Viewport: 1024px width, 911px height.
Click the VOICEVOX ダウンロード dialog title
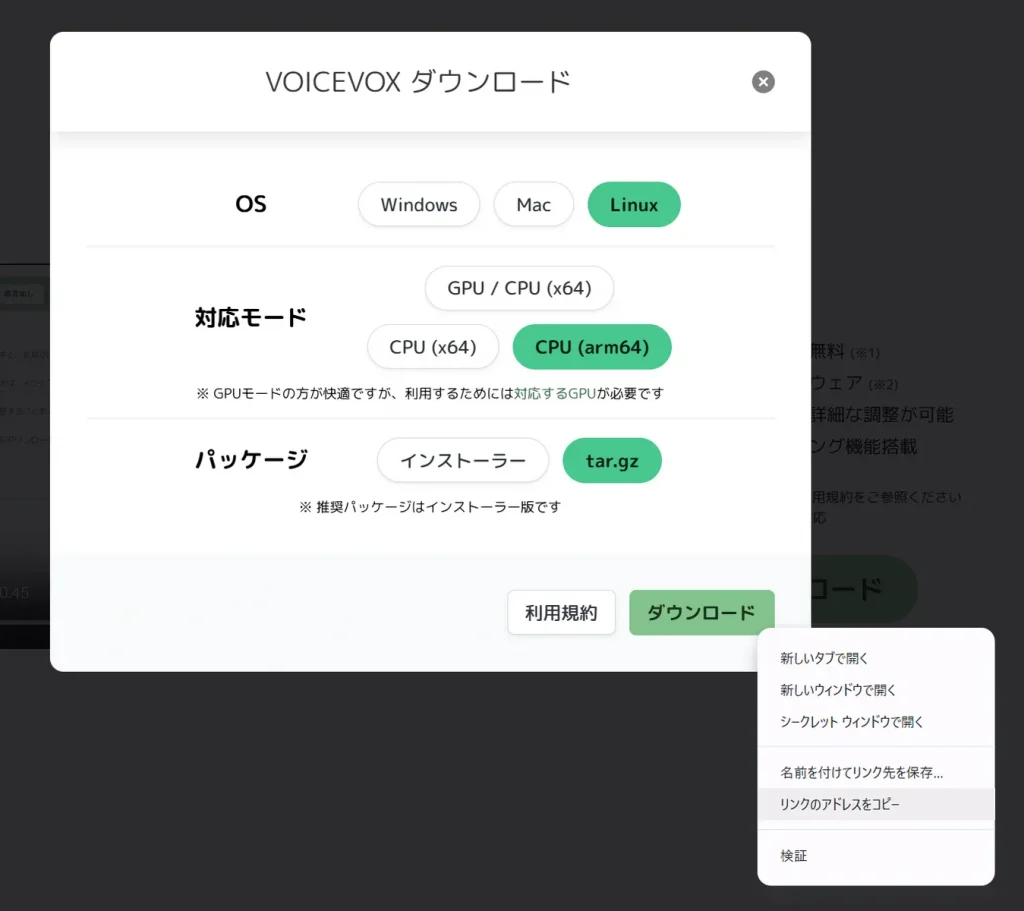tap(418, 82)
